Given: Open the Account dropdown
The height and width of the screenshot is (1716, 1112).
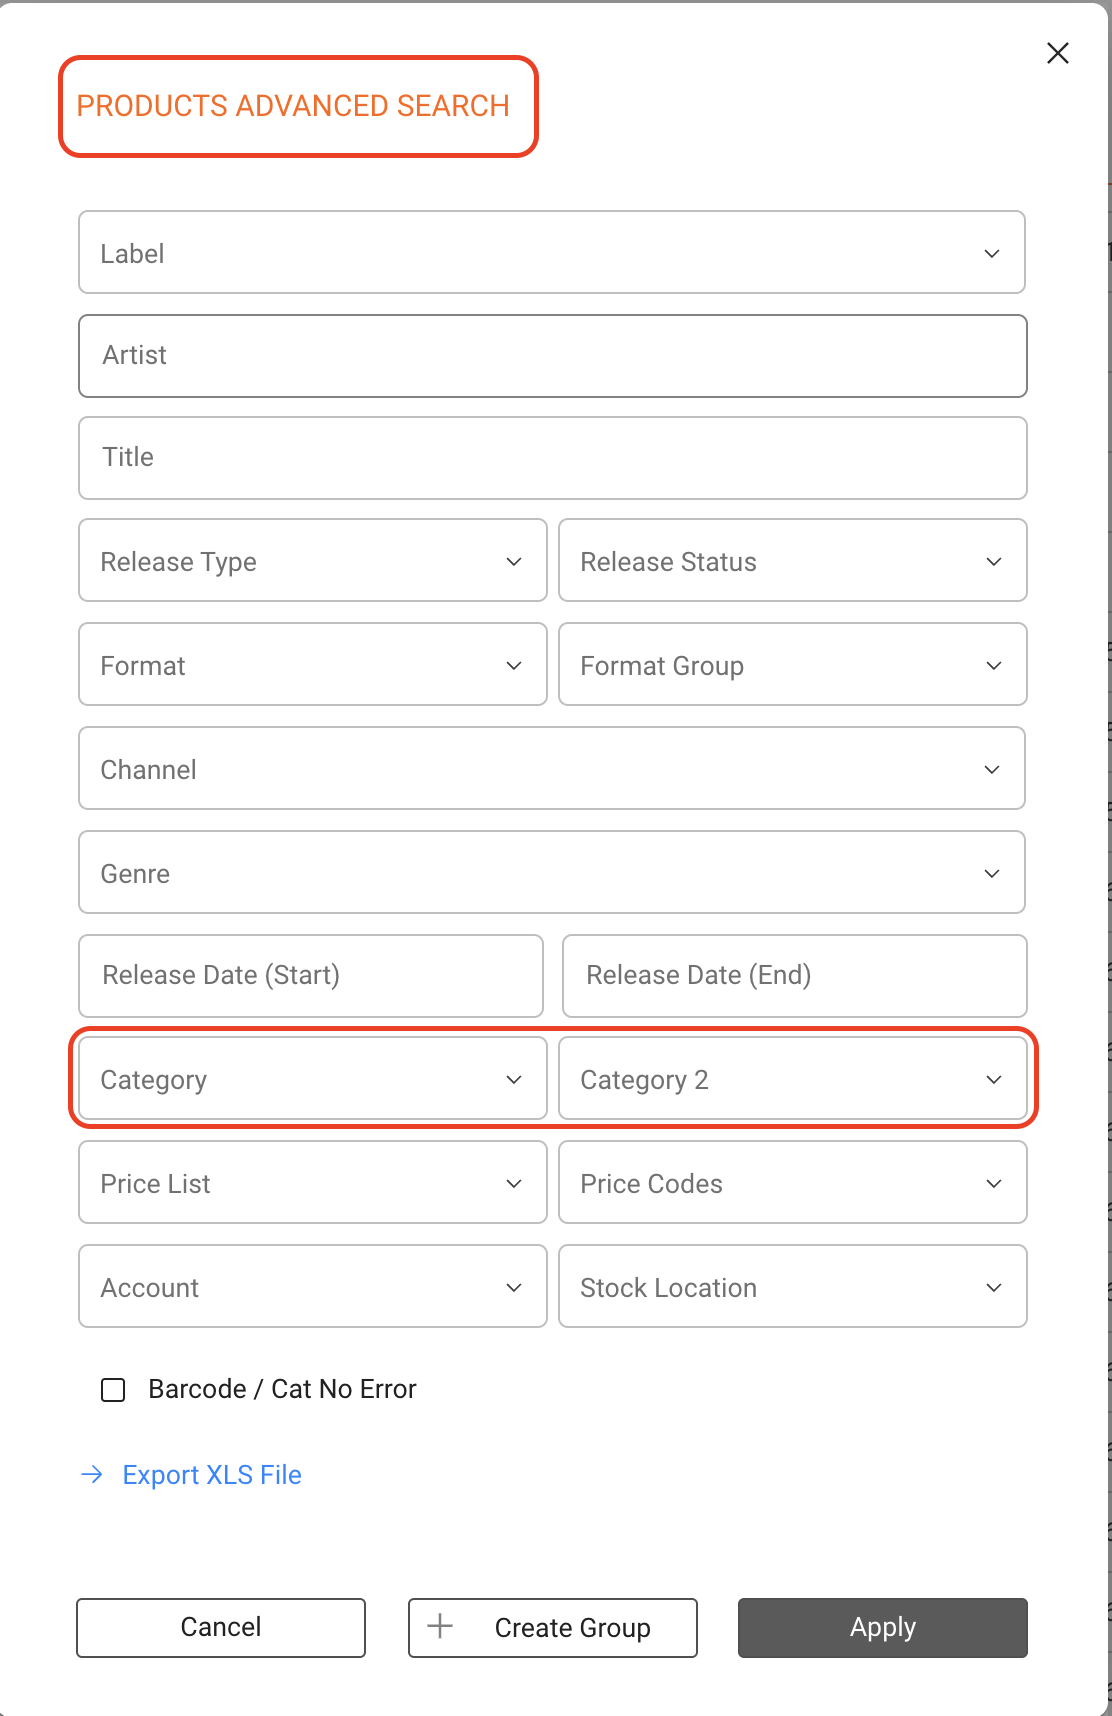Looking at the screenshot, I should (x=313, y=1286).
